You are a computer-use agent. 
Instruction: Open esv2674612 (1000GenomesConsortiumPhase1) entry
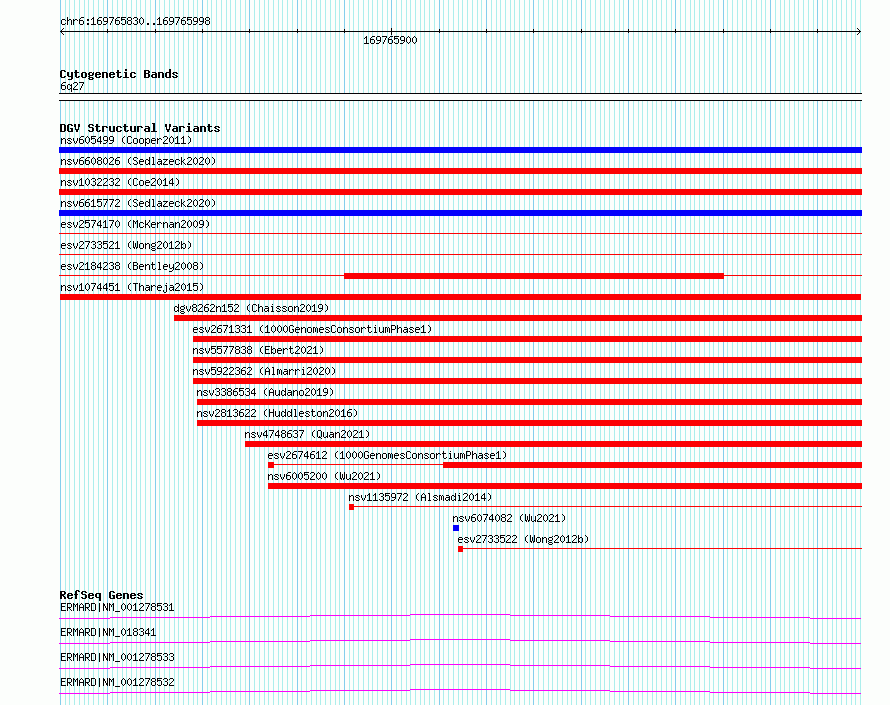(x=387, y=455)
